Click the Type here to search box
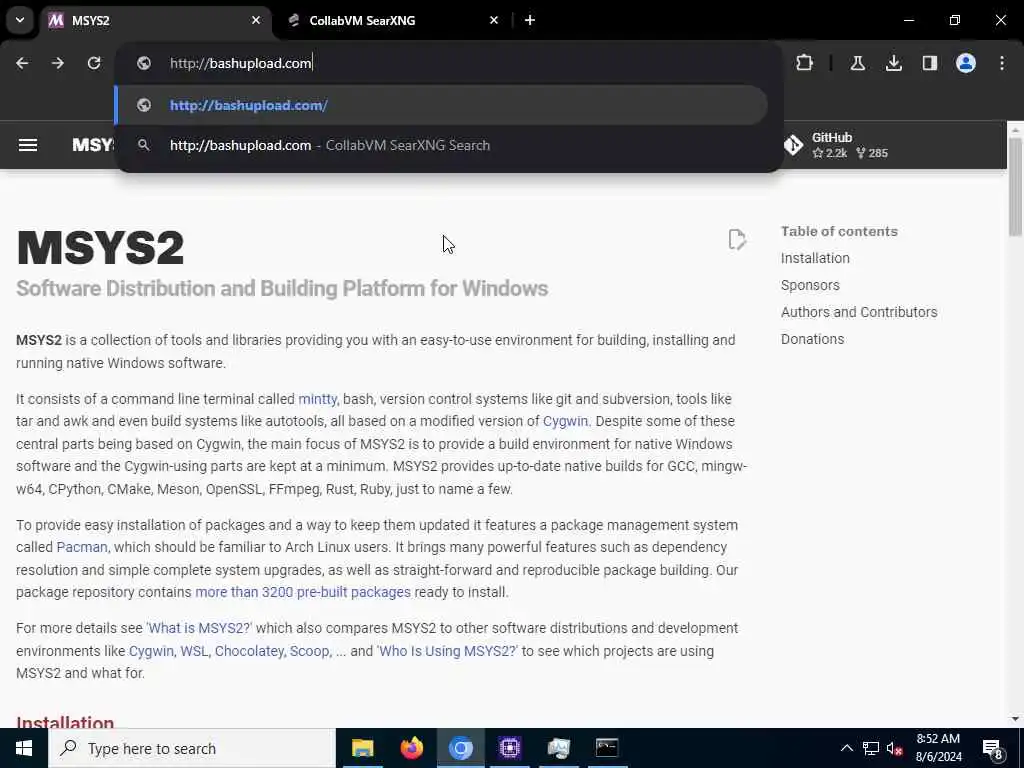Screen dimensions: 1024x768 click(x=192, y=748)
